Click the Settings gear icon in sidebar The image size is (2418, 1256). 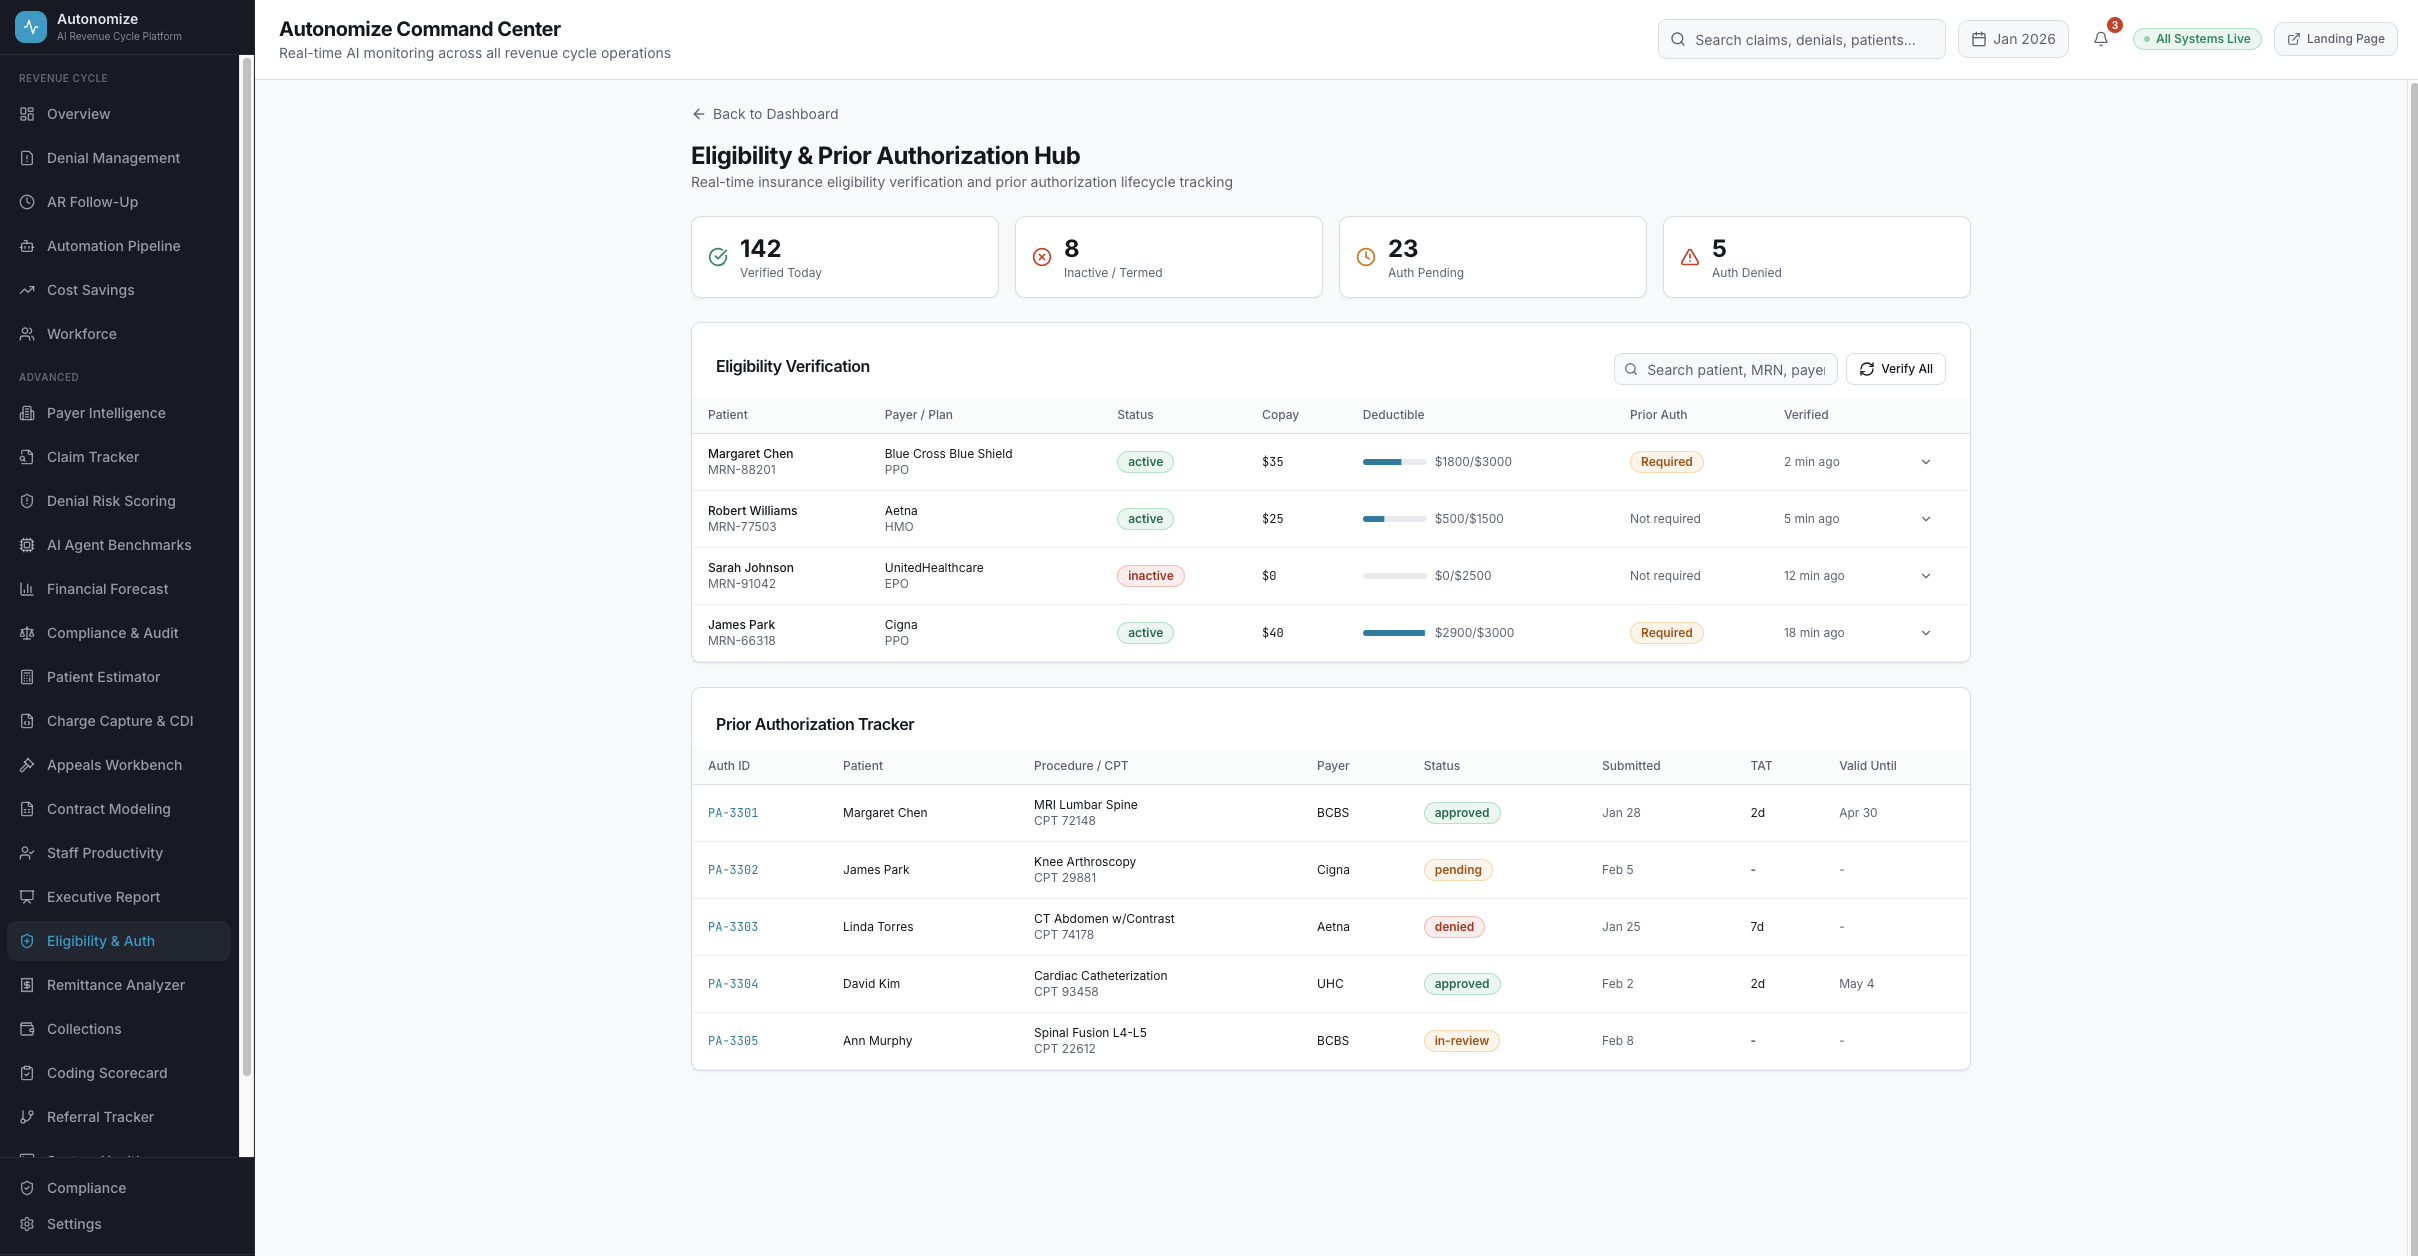pos(27,1224)
